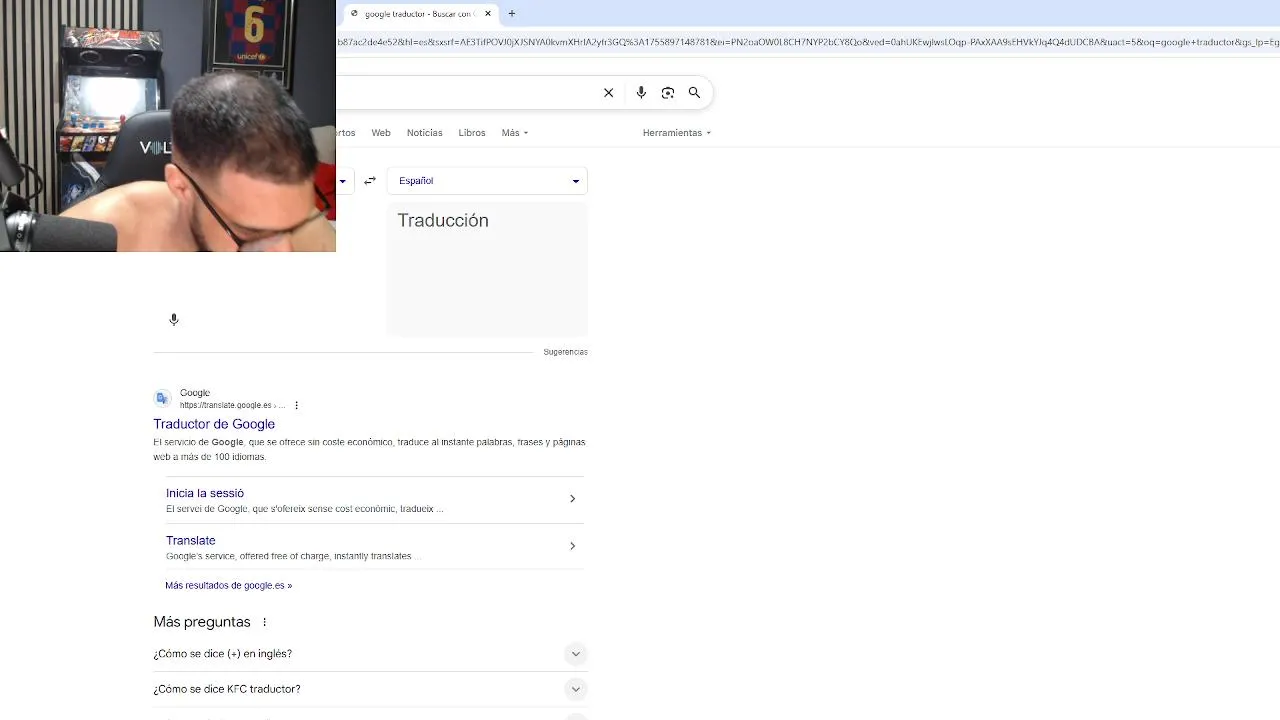
Task: Open a new browser tab
Action: click(x=512, y=14)
